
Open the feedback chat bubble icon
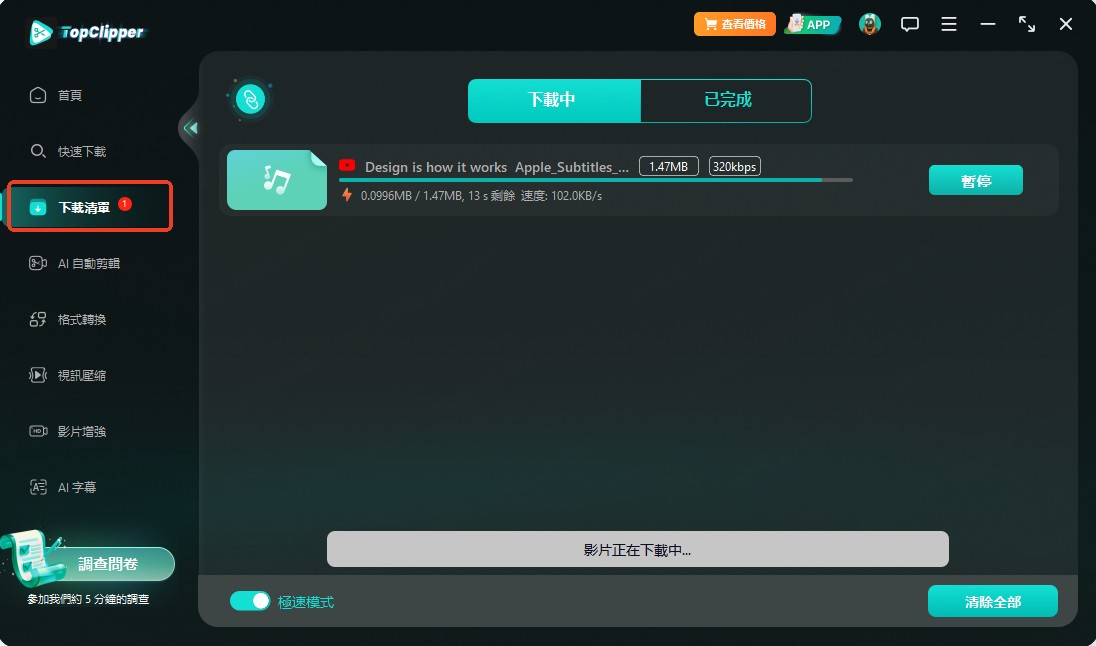tap(909, 24)
